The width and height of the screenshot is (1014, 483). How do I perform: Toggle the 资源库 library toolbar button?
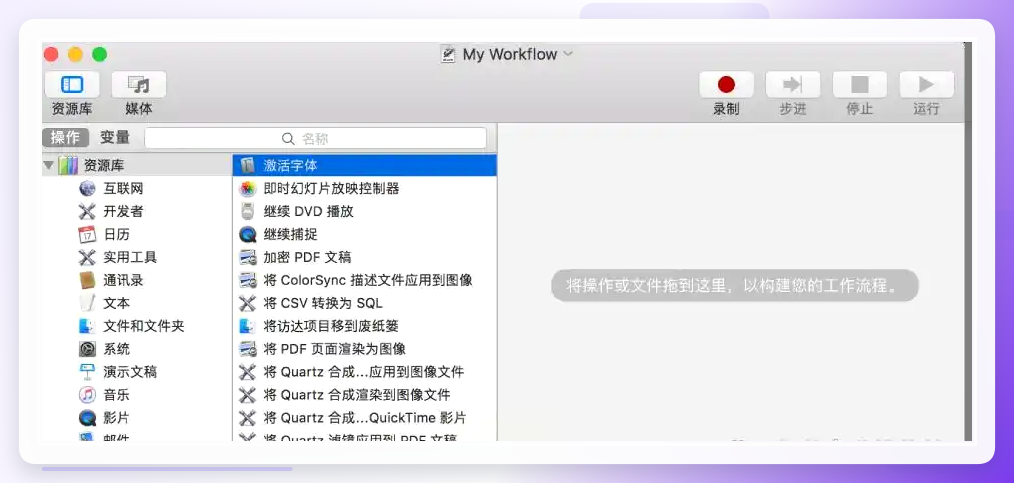pyautogui.click(x=72, y=85)
